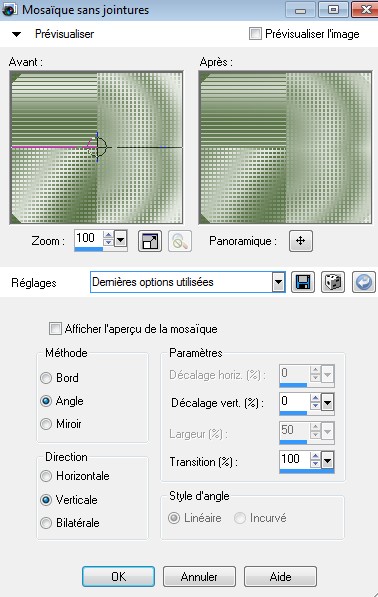Confirm the effect with the OK button
378x597 pixels.
click(x=118, y=576)
